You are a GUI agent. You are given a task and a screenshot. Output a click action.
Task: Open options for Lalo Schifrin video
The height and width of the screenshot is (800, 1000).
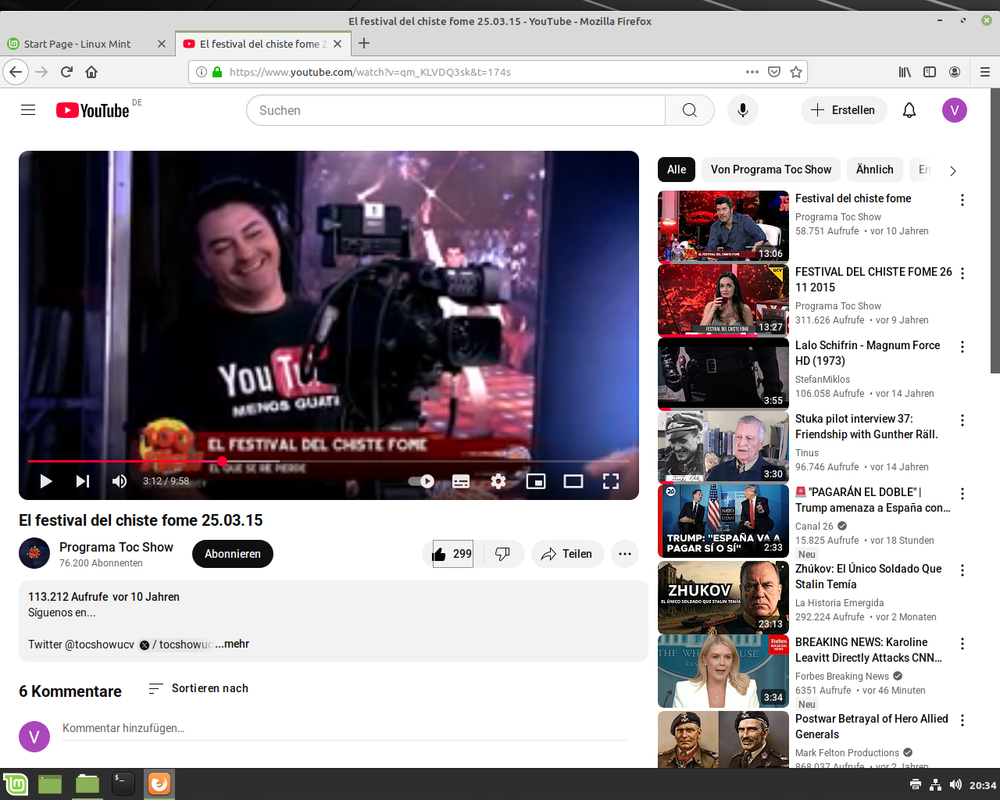pos(962,346)
